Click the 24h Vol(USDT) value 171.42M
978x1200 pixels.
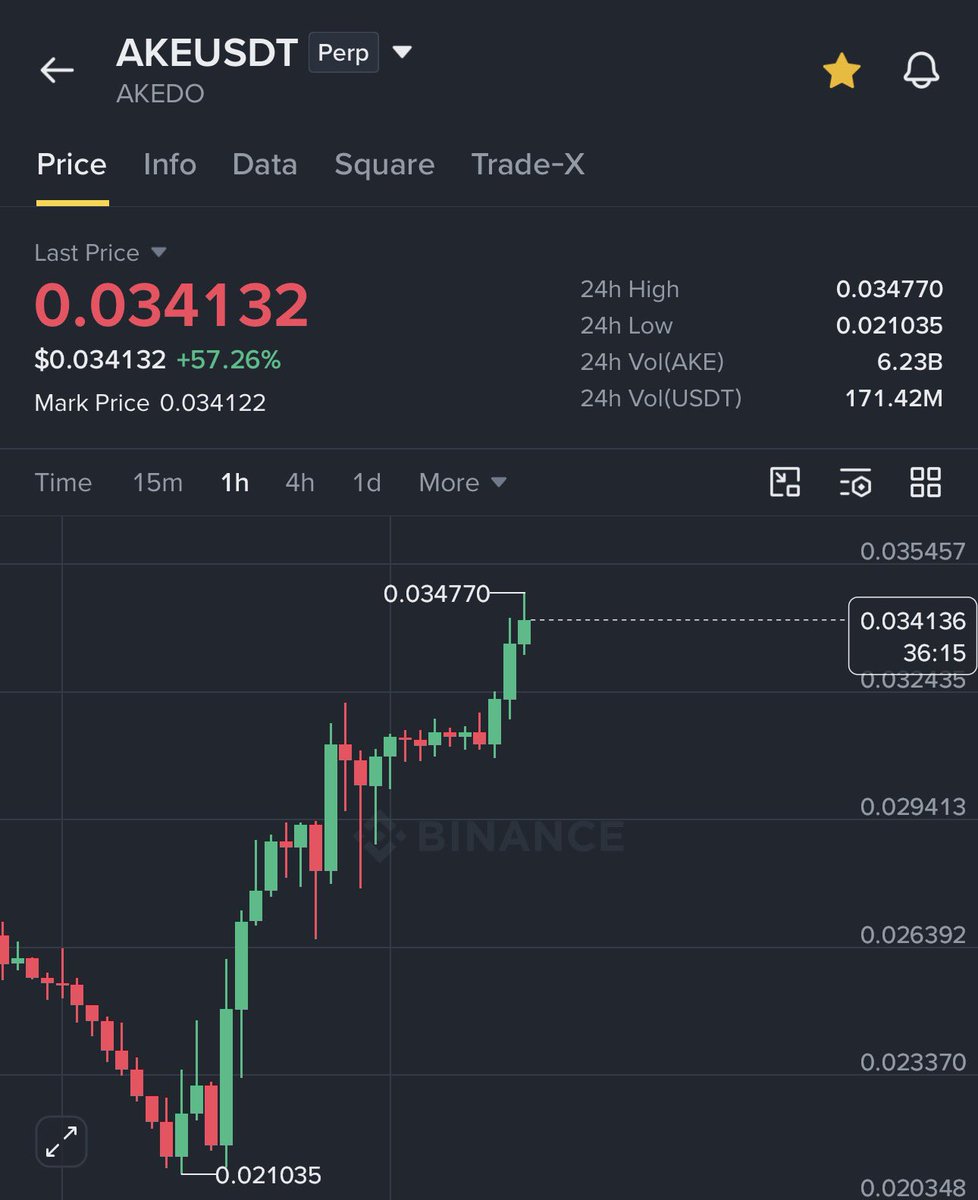(894, 398)
